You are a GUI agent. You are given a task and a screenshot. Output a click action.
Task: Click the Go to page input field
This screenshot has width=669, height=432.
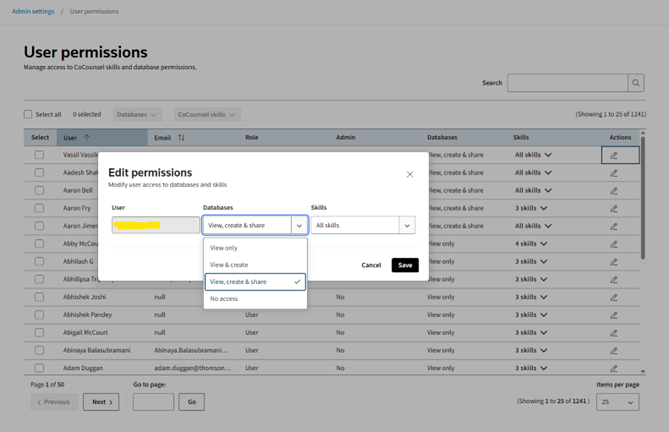click(x=153, y=402)
